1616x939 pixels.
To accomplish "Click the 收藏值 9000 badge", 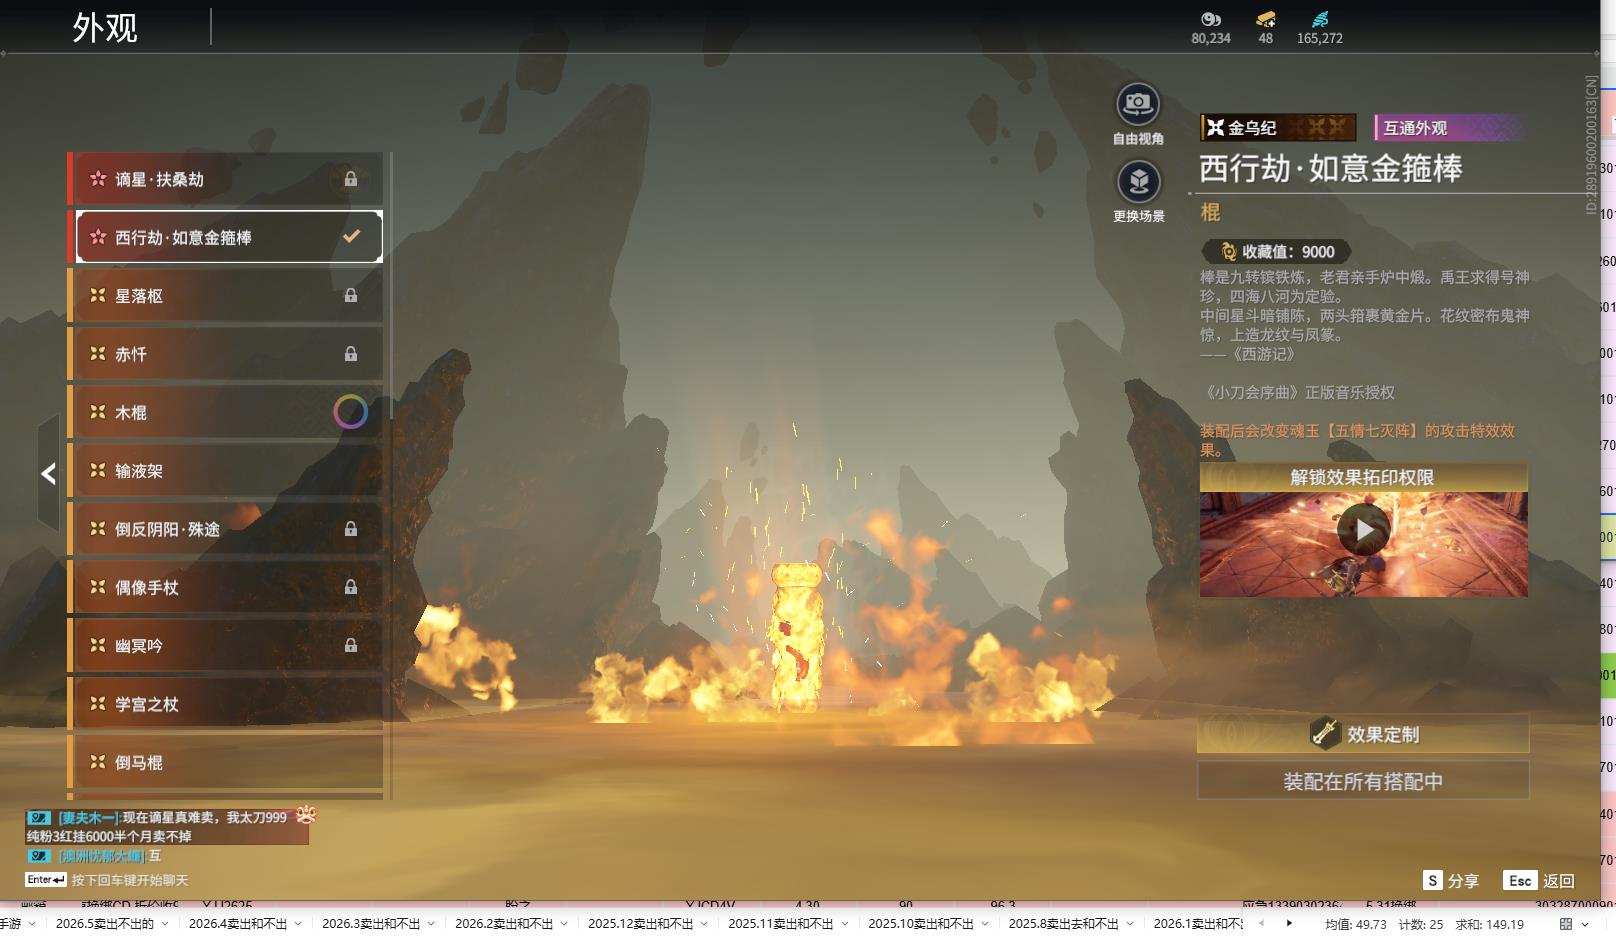I will [x=1277, y=252].
